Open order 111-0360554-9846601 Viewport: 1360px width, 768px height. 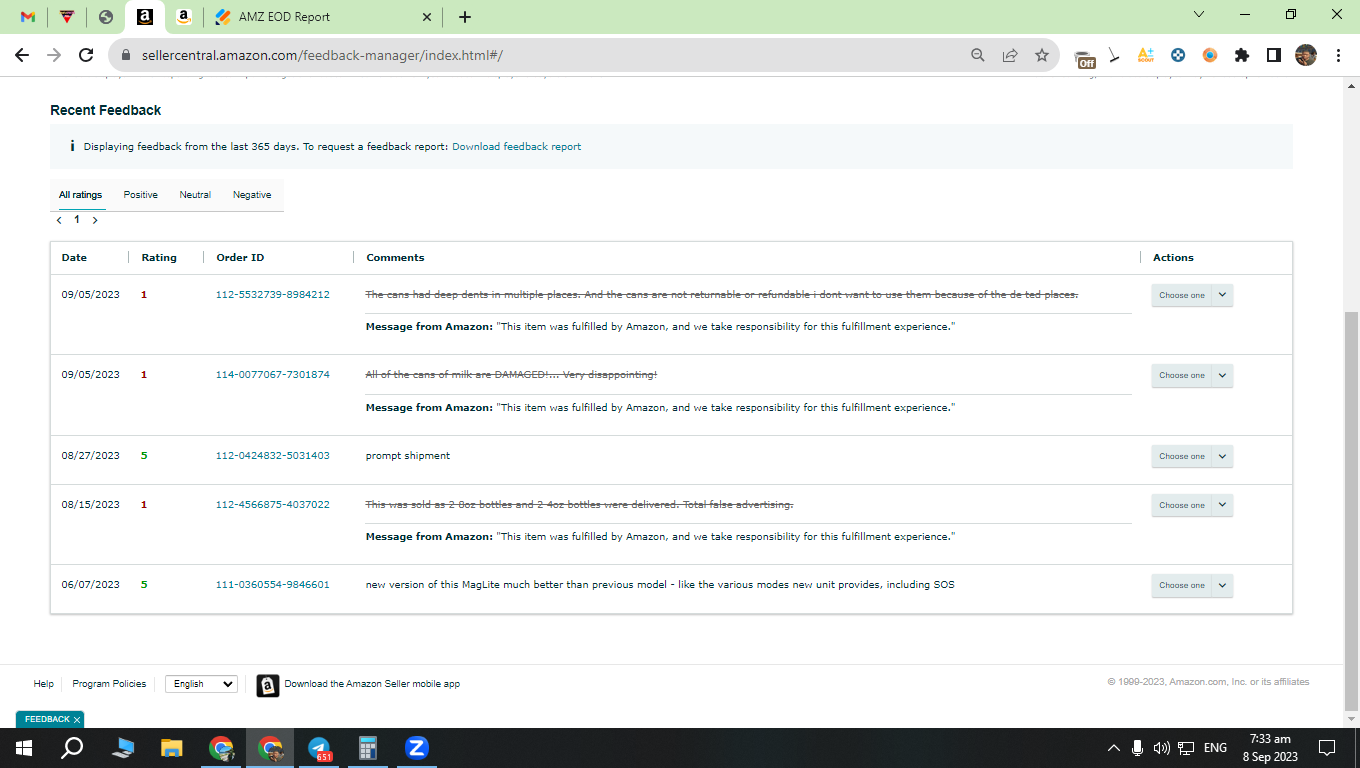coord(273,584)
